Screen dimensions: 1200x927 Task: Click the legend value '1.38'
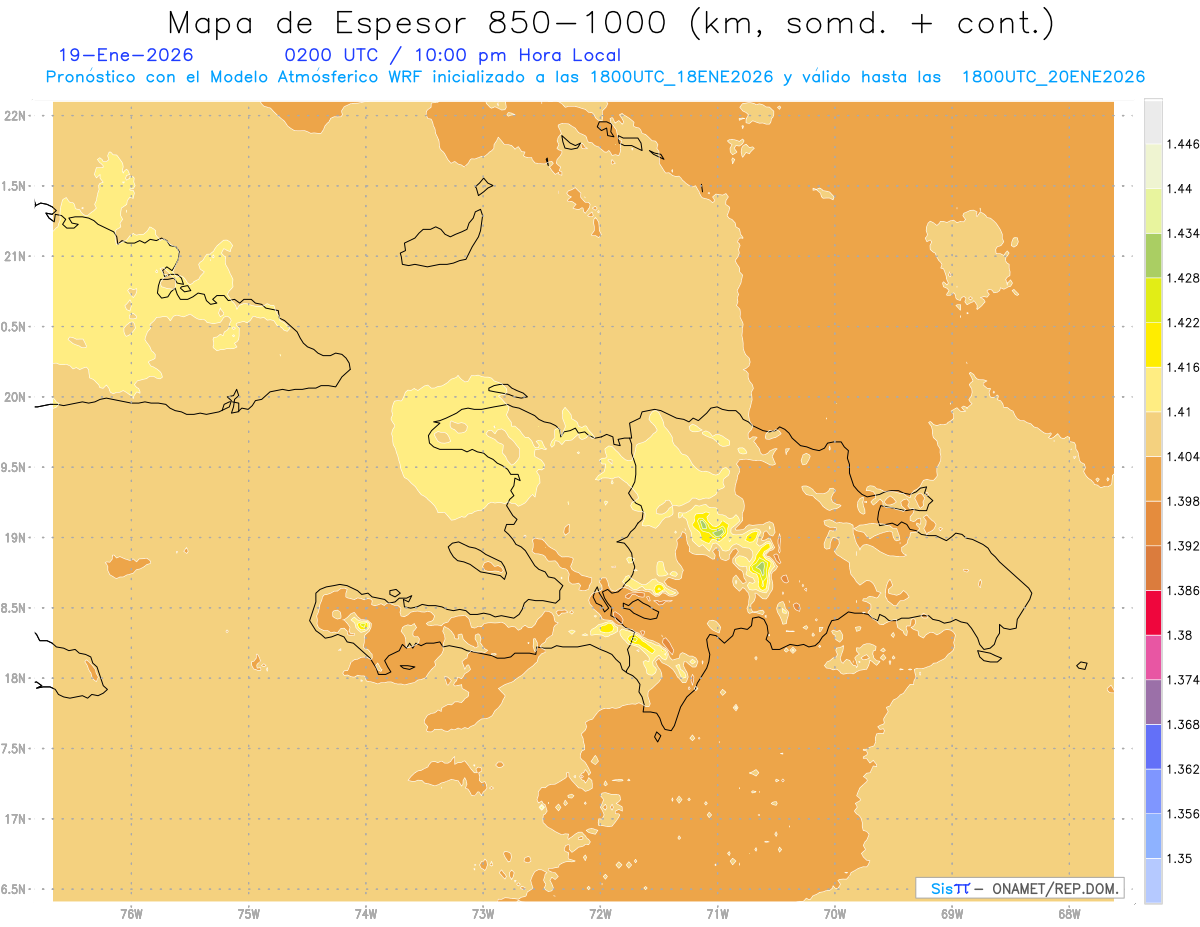(x=1181, y=635)
